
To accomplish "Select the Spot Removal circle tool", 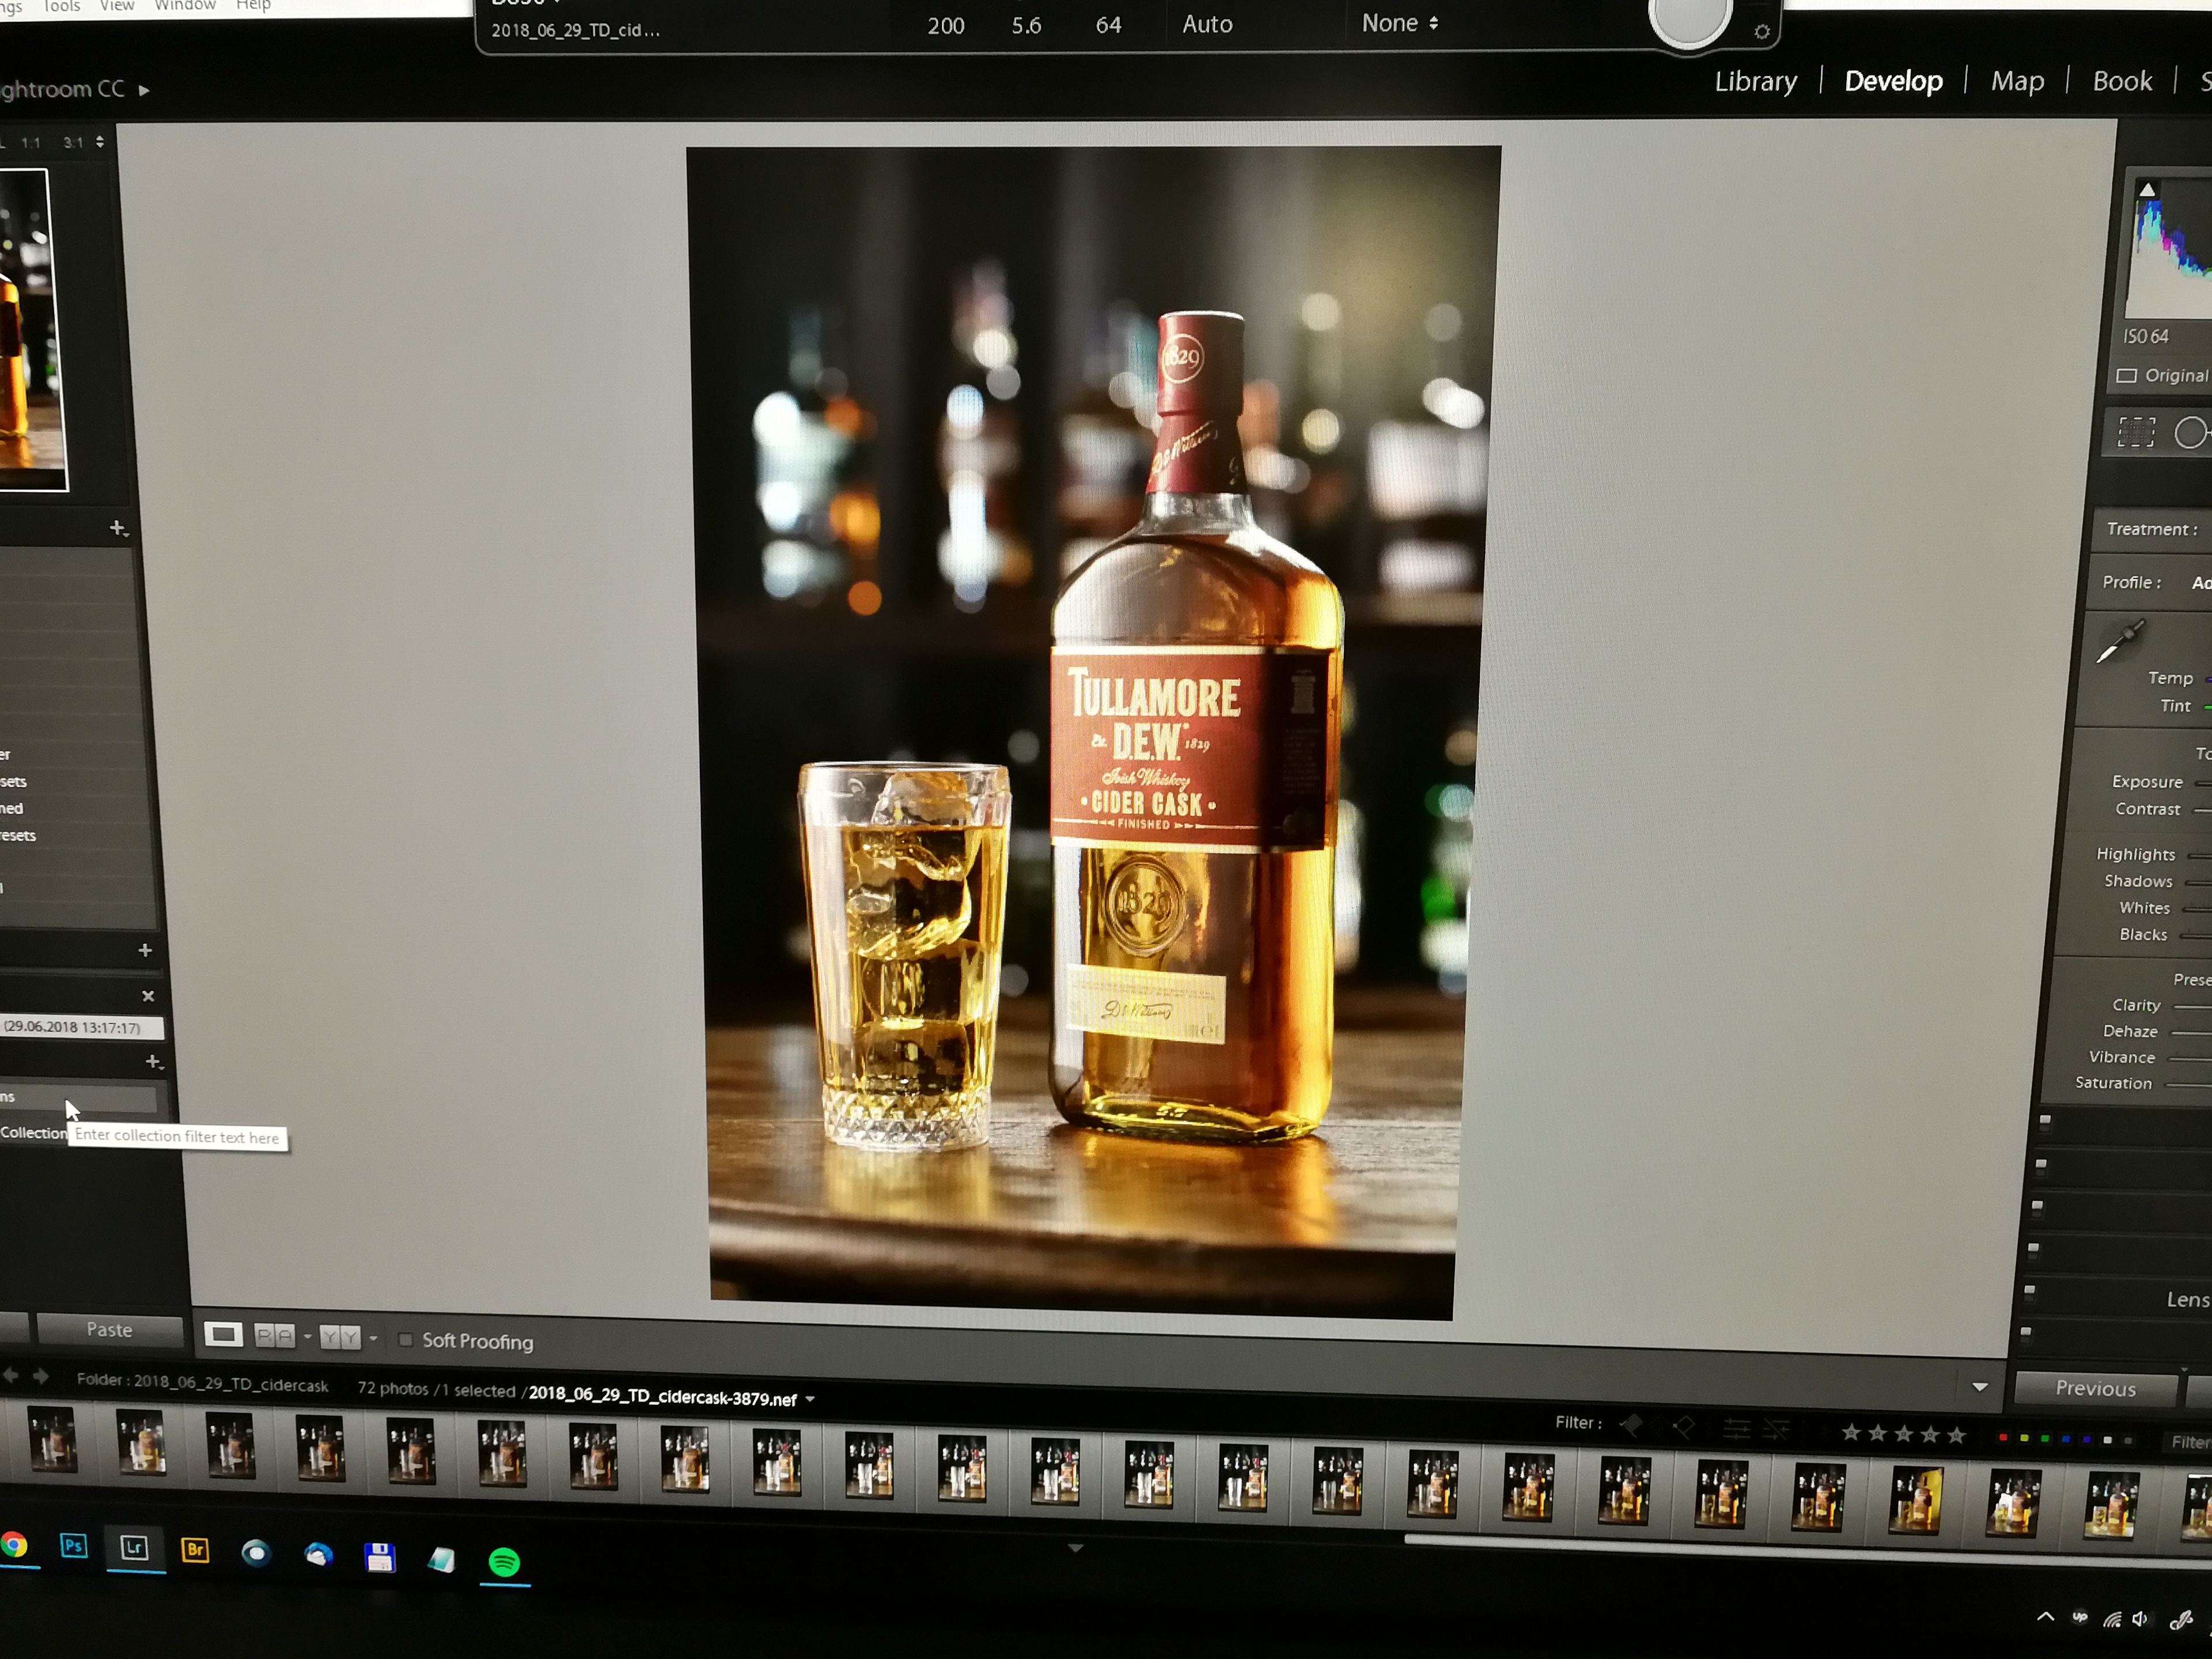I will click(x=2190, y=432).
